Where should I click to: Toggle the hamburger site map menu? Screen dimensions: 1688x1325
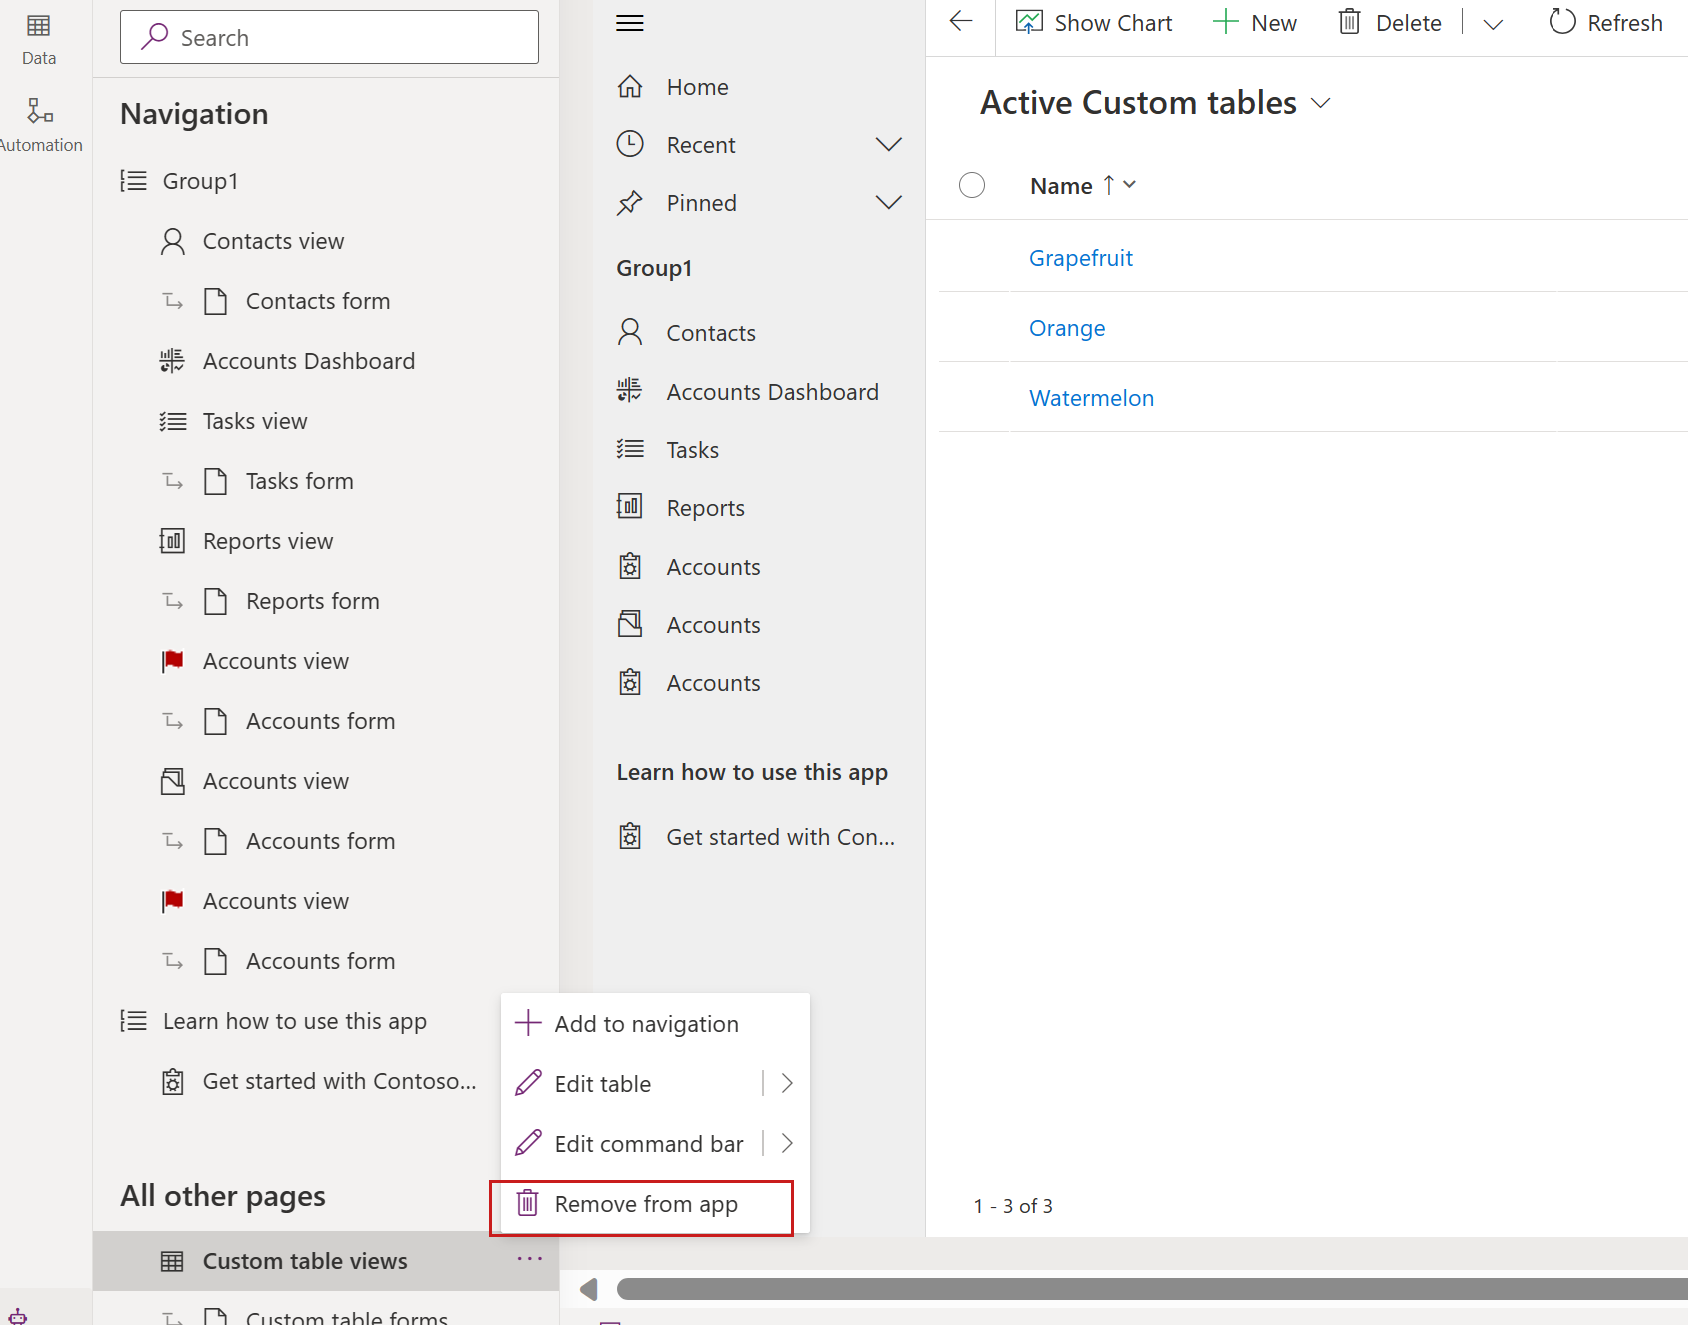630,23
